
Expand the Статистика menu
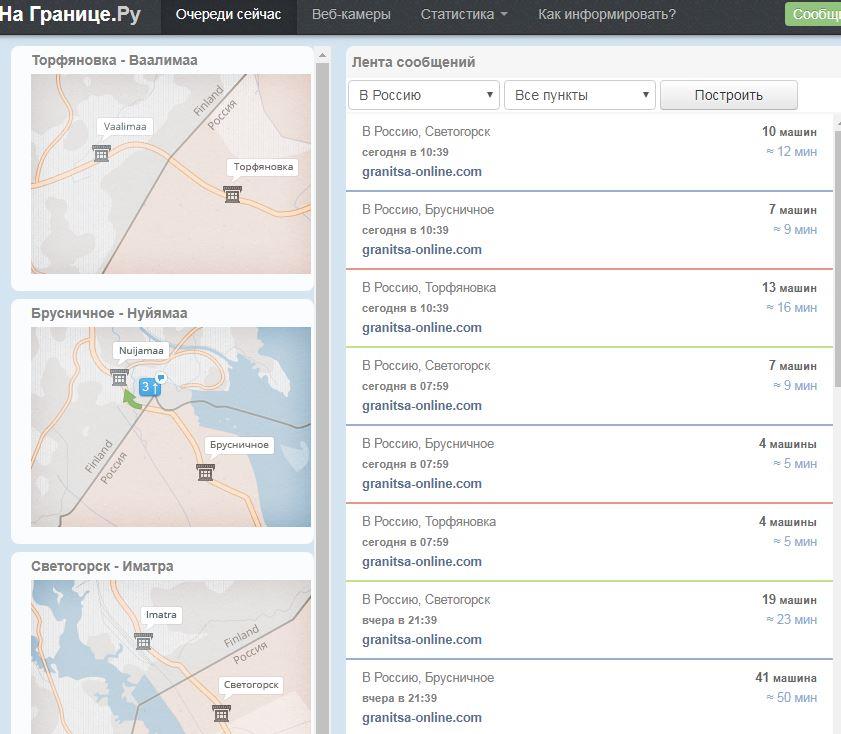[464, 15]
